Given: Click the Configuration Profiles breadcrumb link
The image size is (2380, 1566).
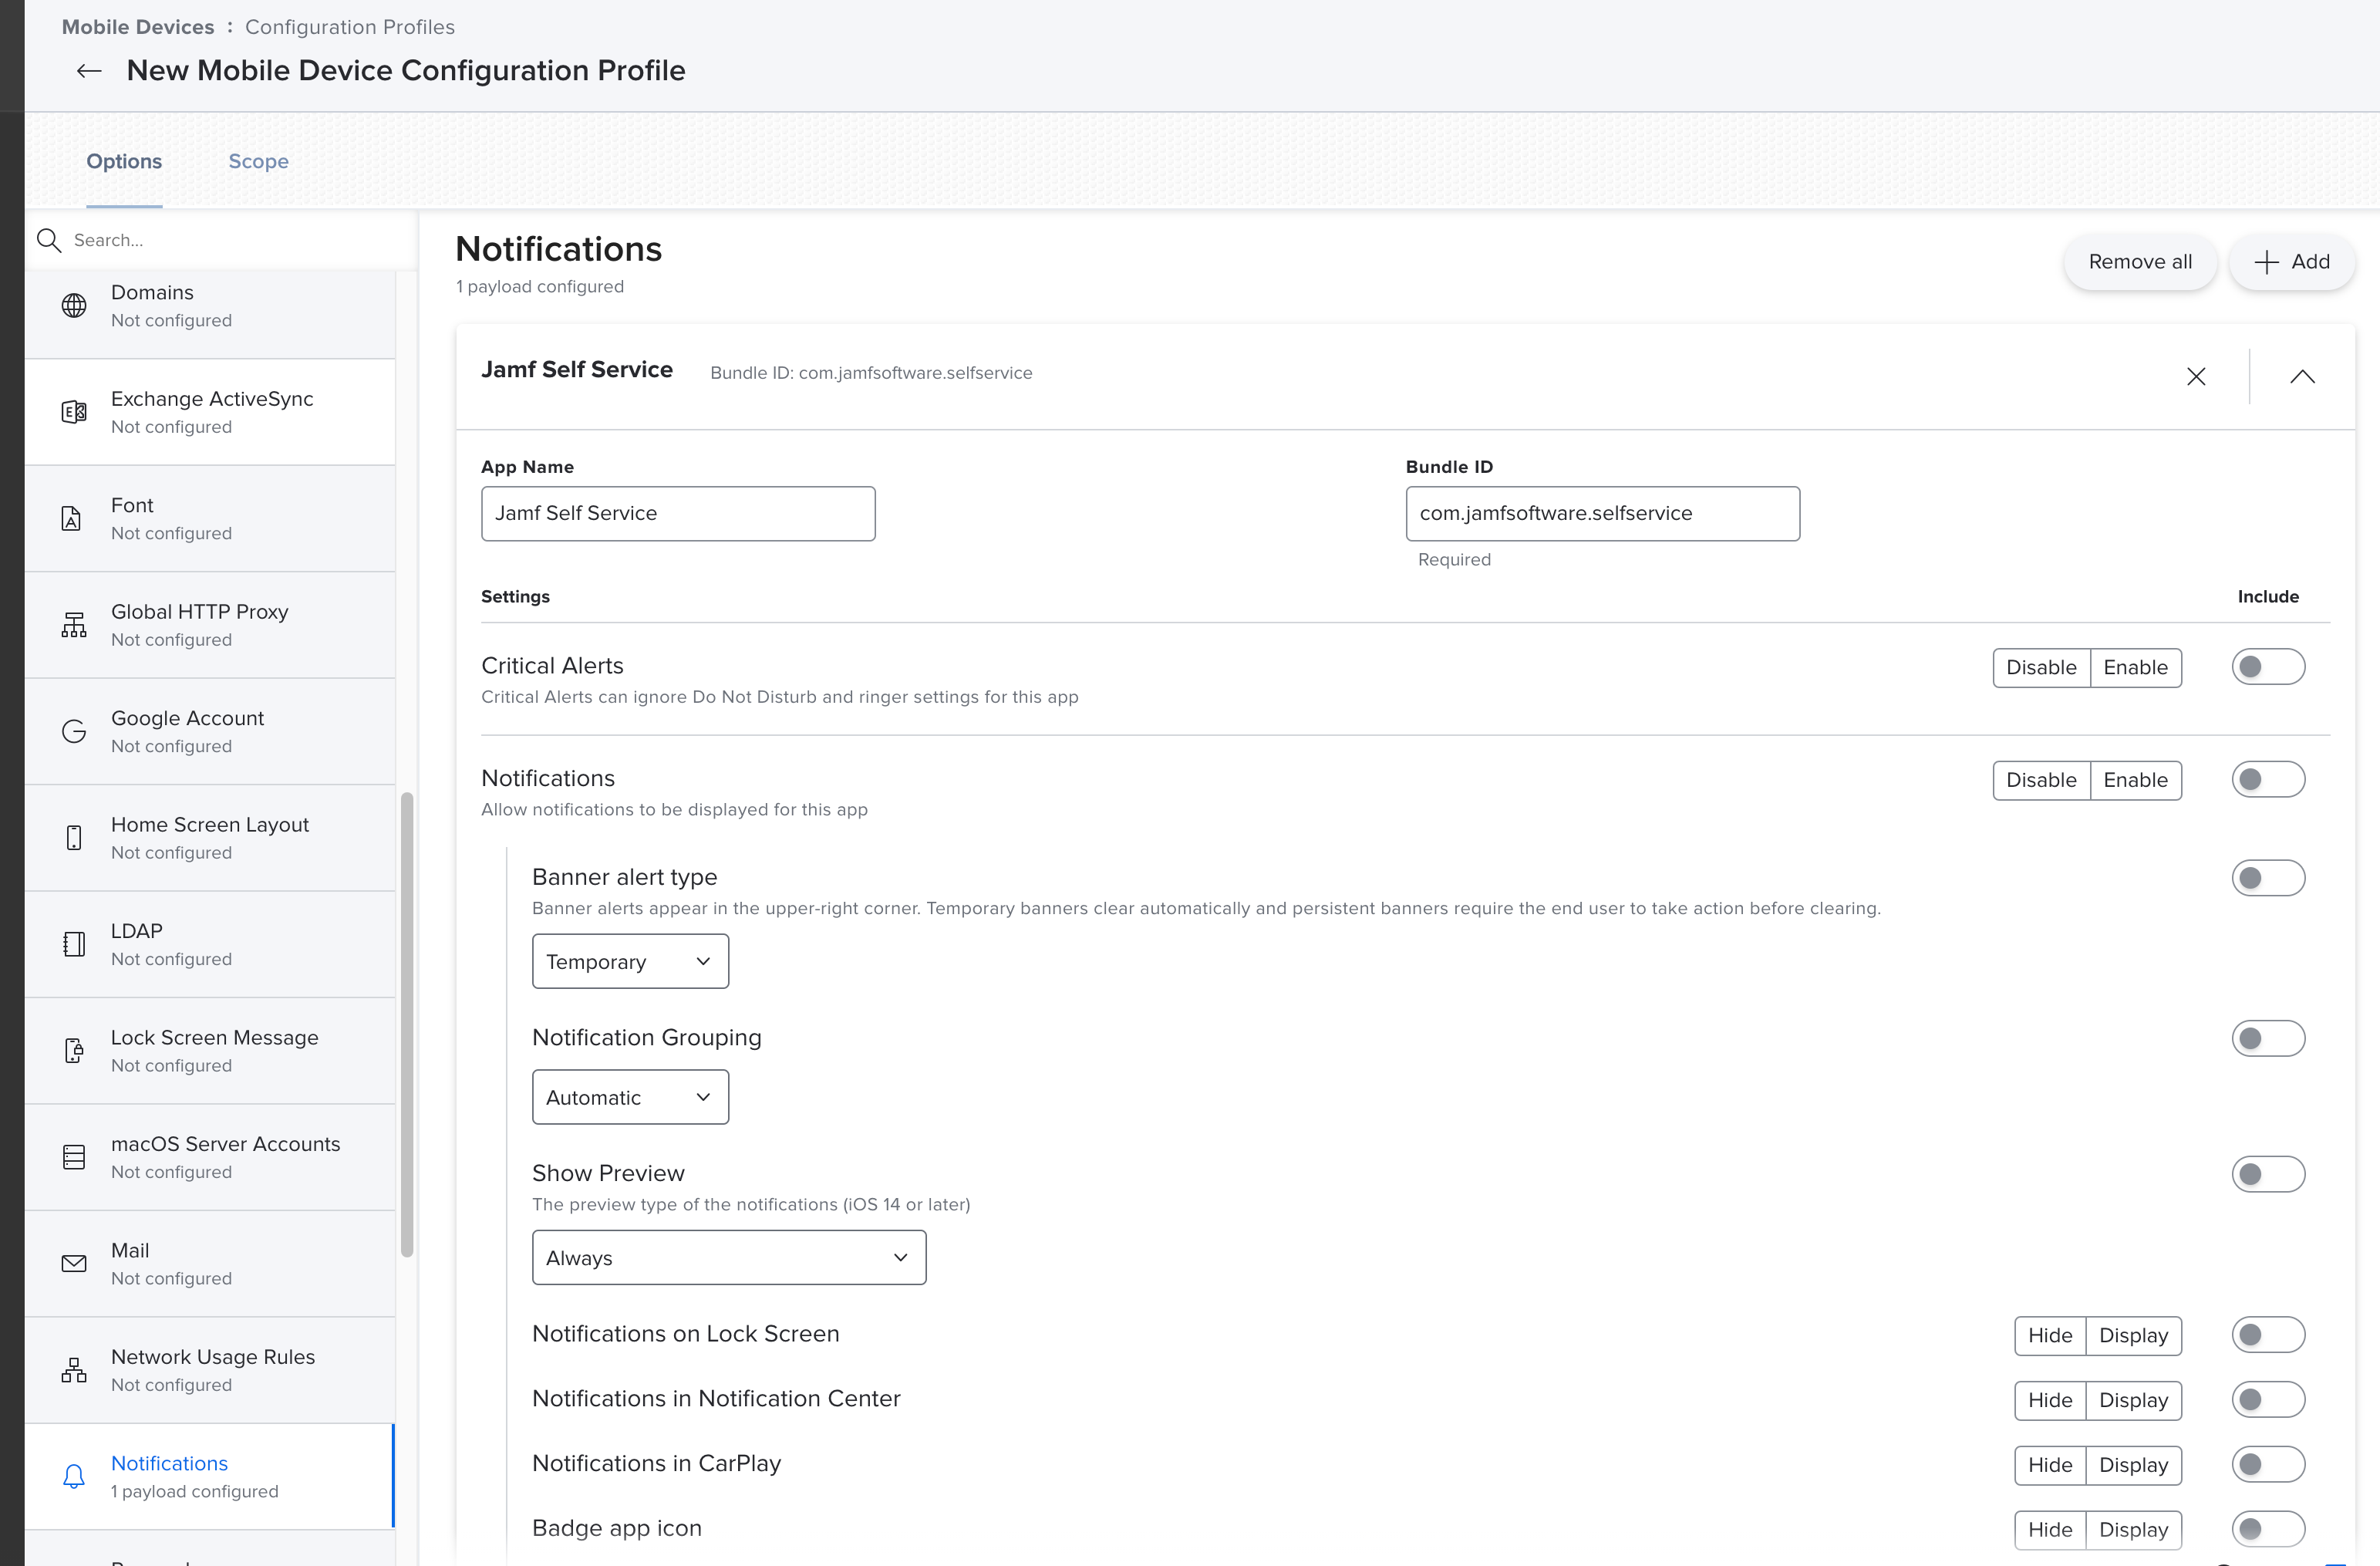Looking at the screenshot, I should (350, 27).
